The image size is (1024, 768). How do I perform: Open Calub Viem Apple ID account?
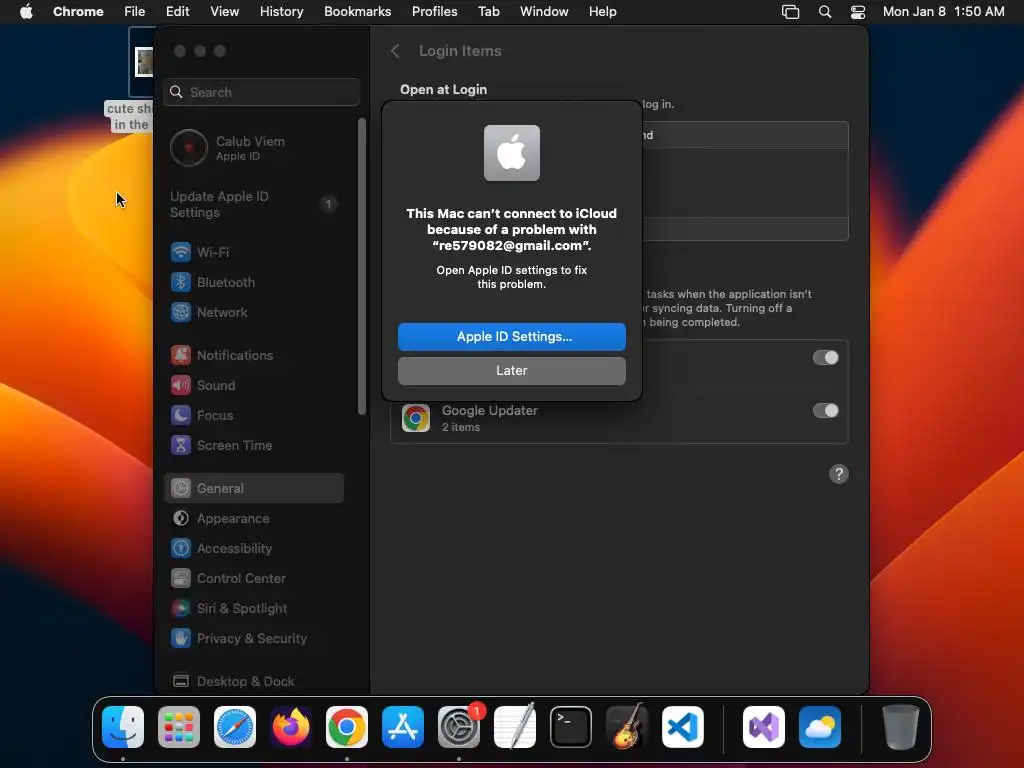(255, 148)
